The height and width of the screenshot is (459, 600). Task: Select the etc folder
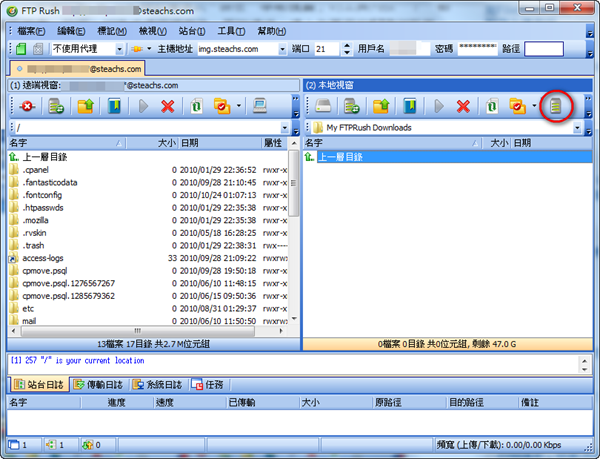click(x=28, y=309)
